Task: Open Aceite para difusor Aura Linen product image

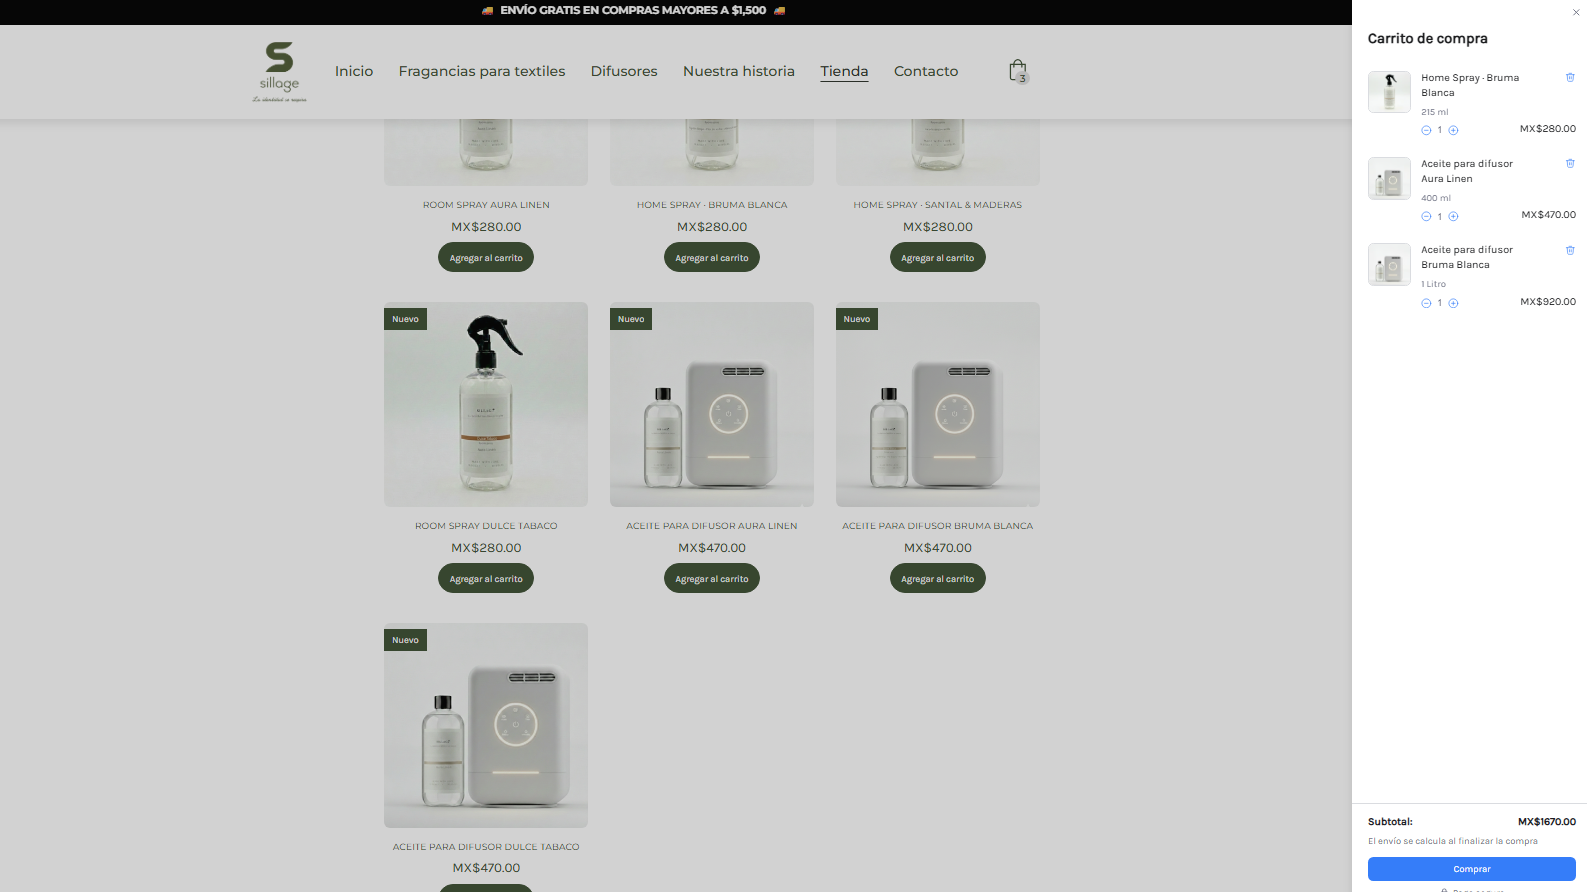Action: [712, 405]
